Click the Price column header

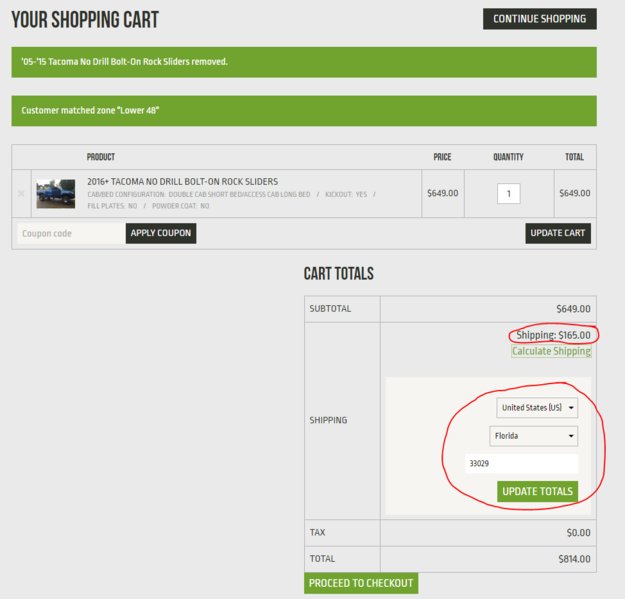tap(442, 157)
